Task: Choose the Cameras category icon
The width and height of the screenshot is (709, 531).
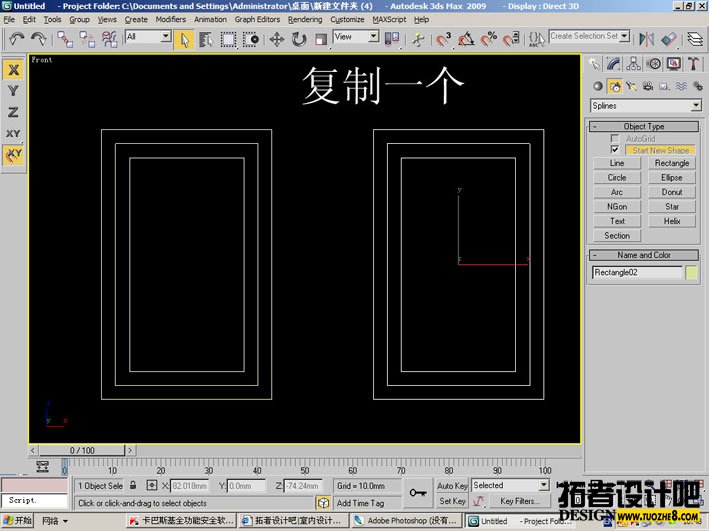Action: pos(650,87)
